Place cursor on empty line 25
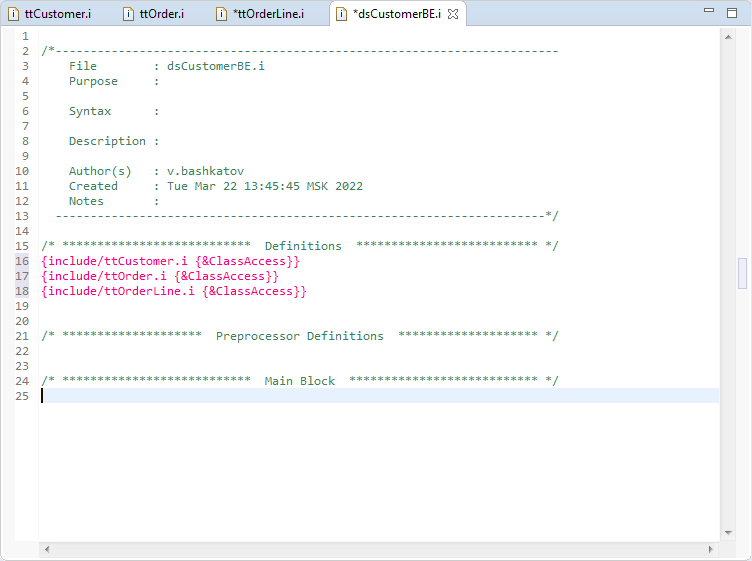752x561 pixels. click(379, 396)
